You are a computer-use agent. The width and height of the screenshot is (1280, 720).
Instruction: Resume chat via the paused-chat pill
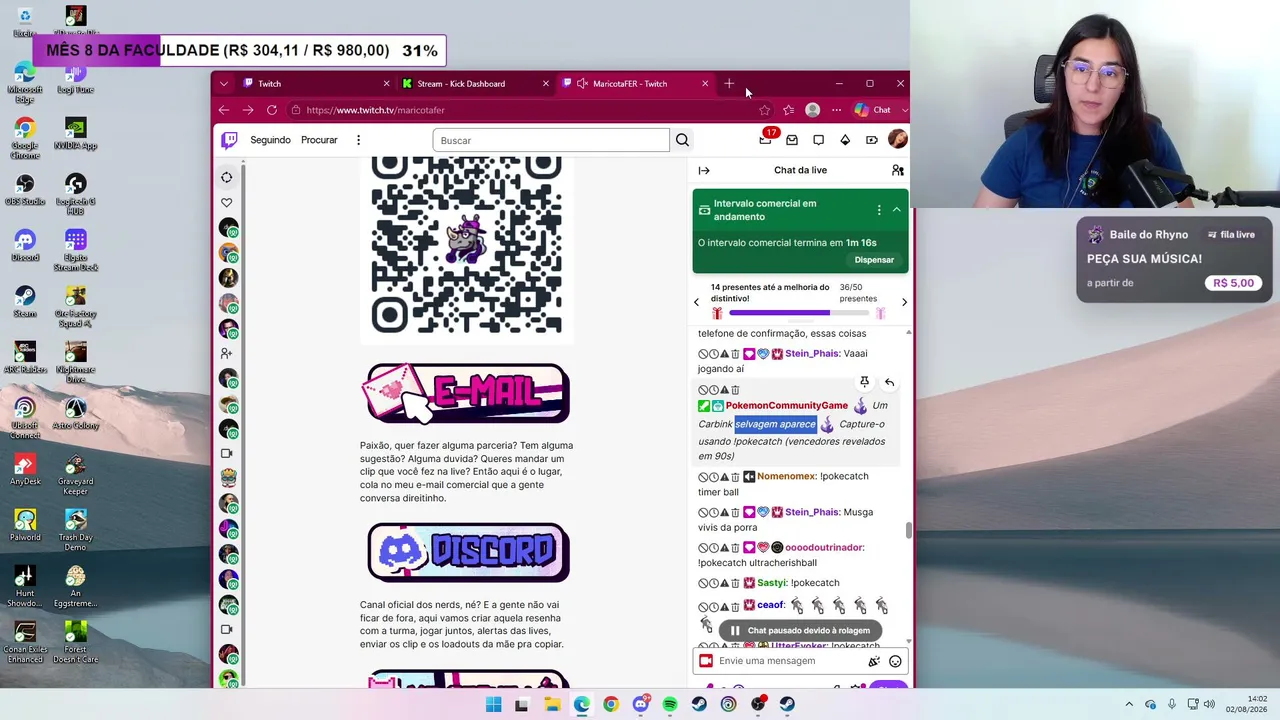800,631
